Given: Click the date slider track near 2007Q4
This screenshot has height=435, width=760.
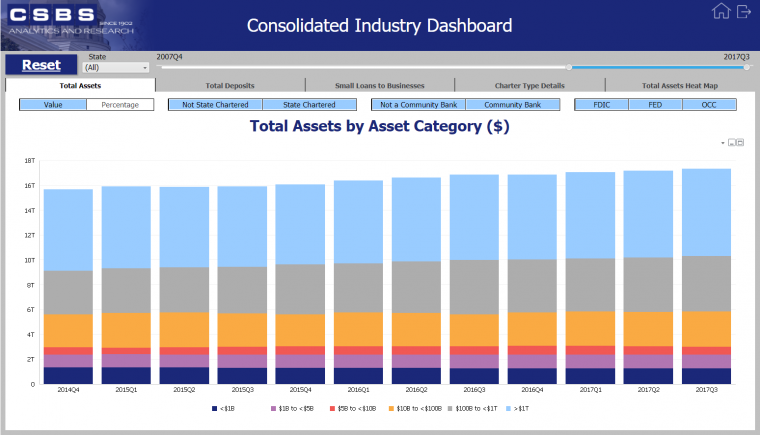Looking at the screenshot, I should [x=167, y=67].
